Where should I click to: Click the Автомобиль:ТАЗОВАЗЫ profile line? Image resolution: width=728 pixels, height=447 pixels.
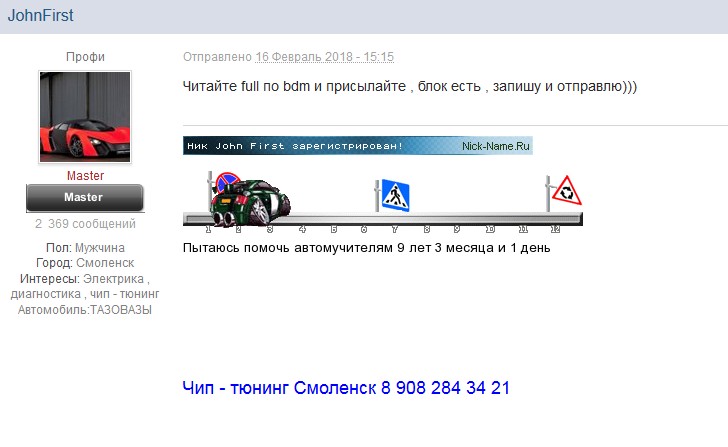[x=85, y=310]
